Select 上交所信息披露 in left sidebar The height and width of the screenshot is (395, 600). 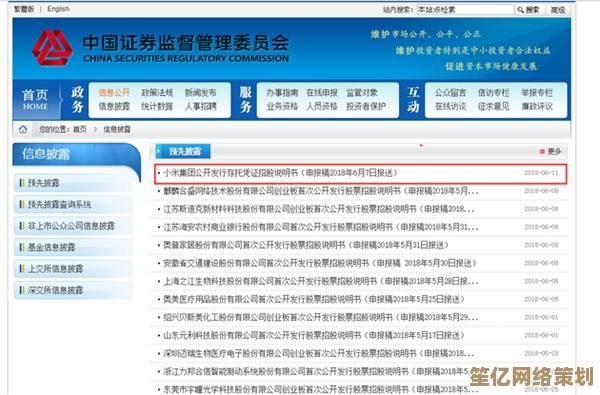(55, 269)
